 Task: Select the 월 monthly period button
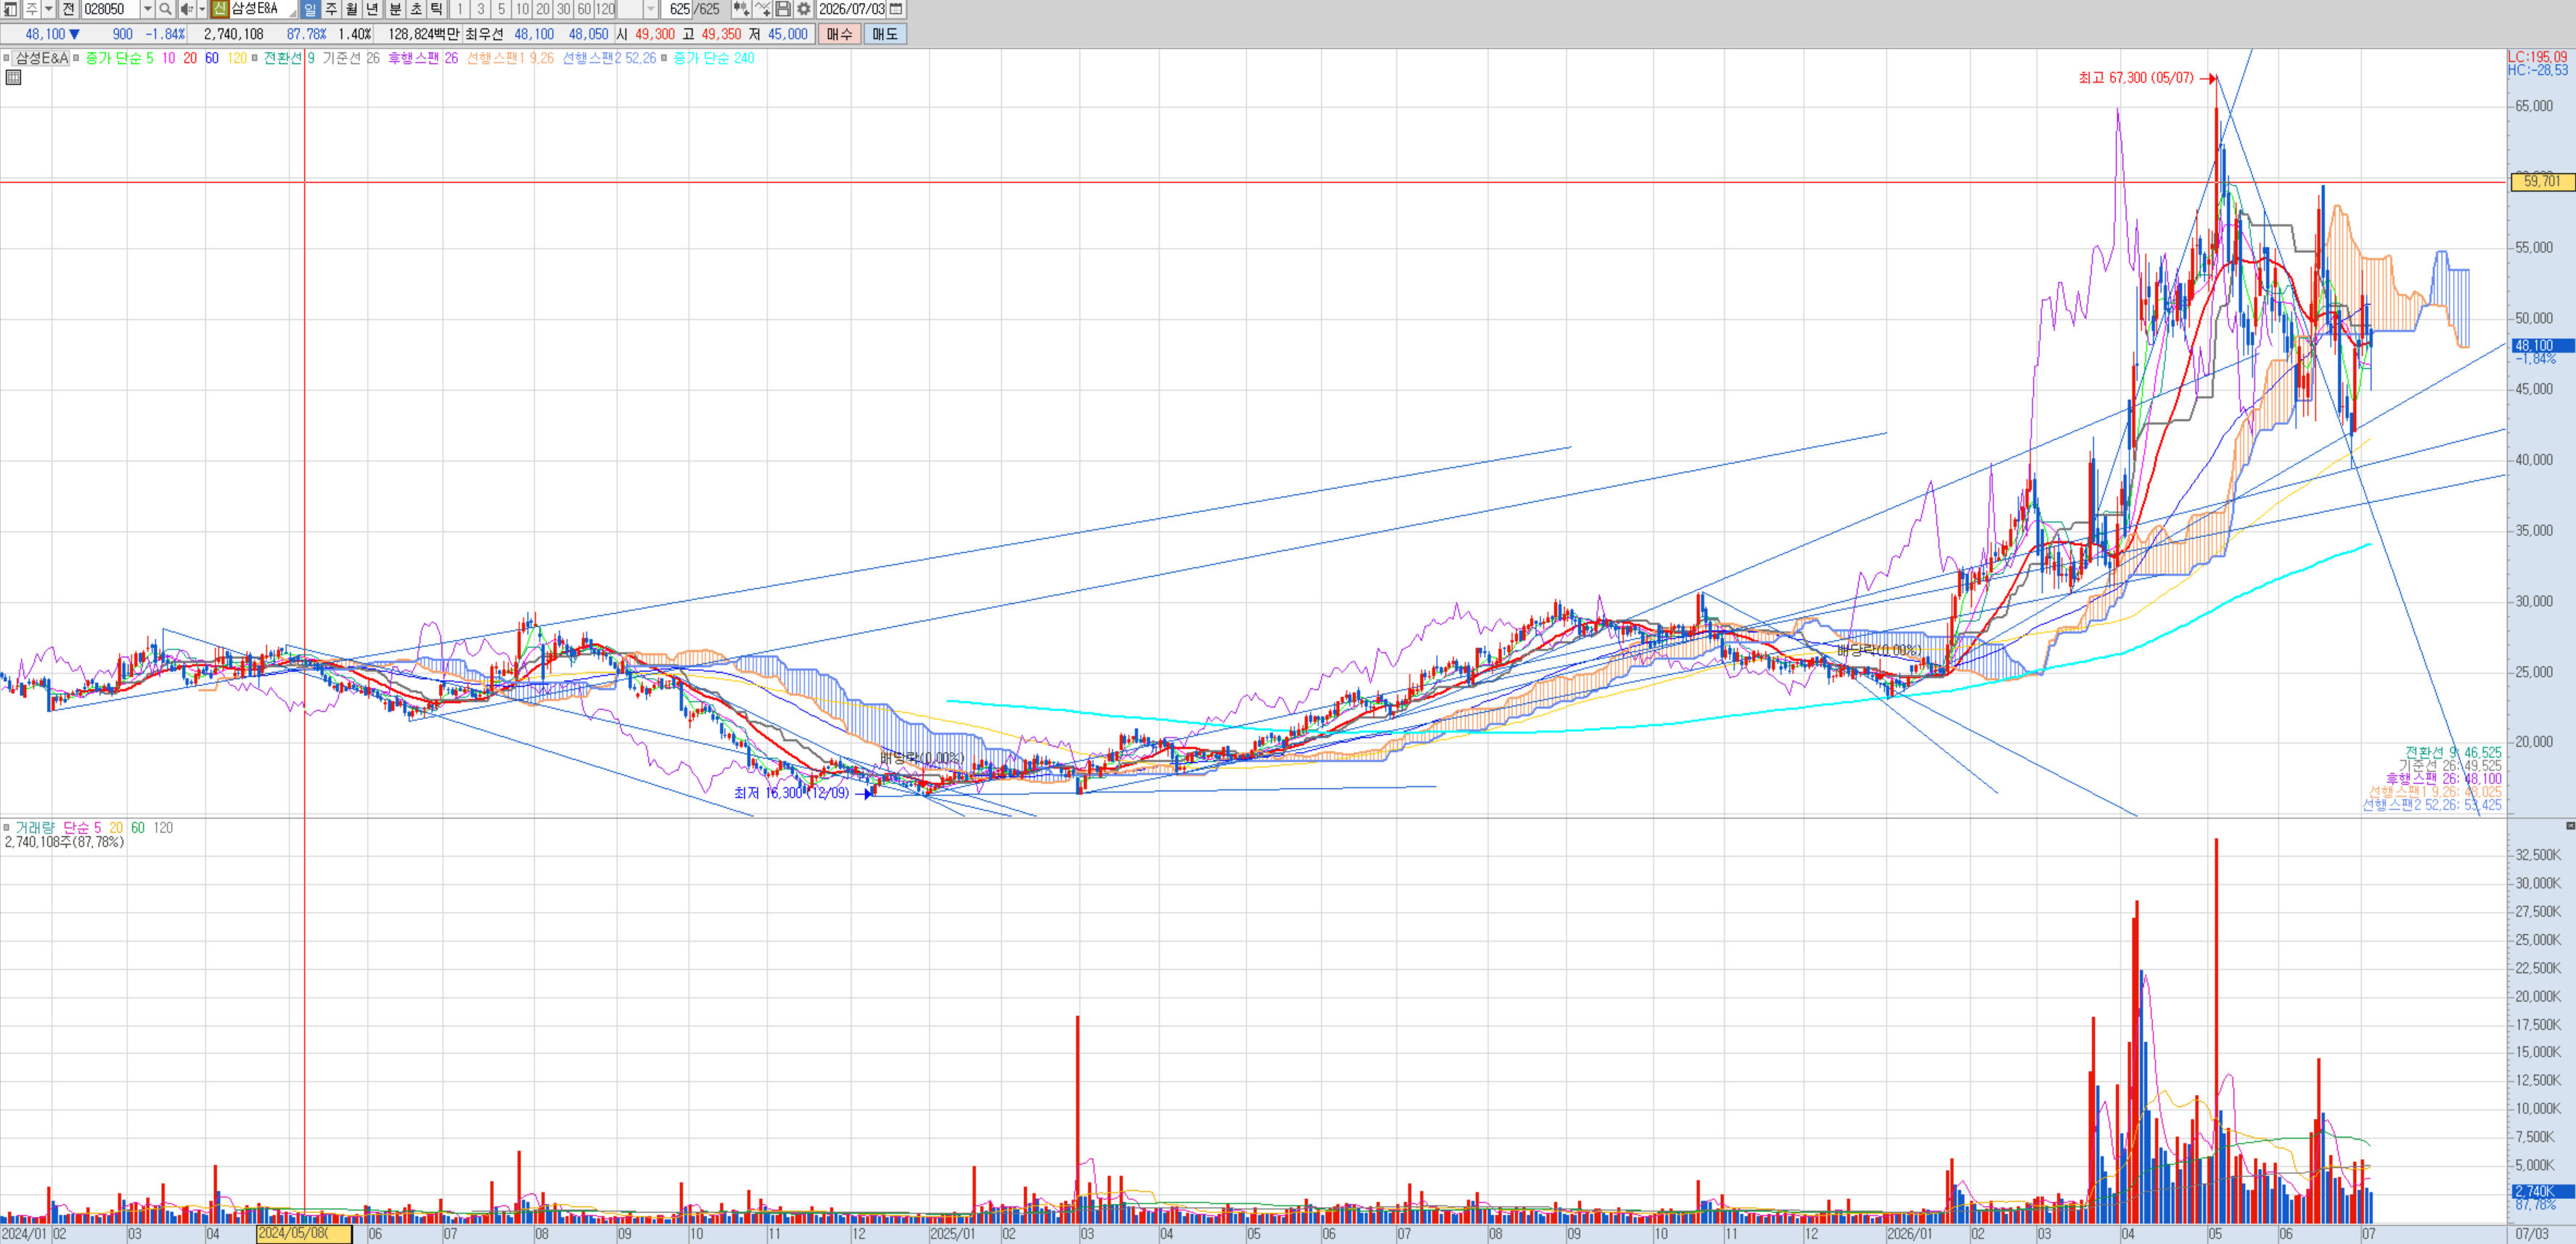[352, 9]
